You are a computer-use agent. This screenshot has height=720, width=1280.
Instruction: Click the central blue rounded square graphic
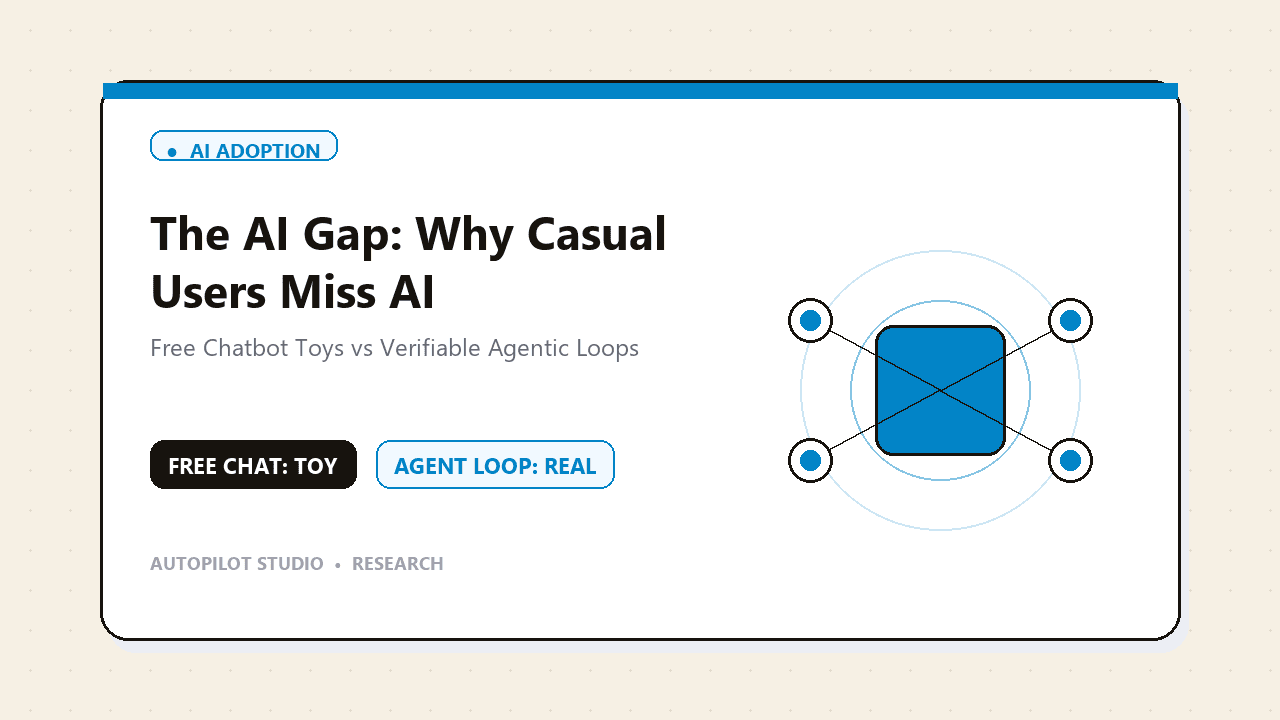point(940,390)
